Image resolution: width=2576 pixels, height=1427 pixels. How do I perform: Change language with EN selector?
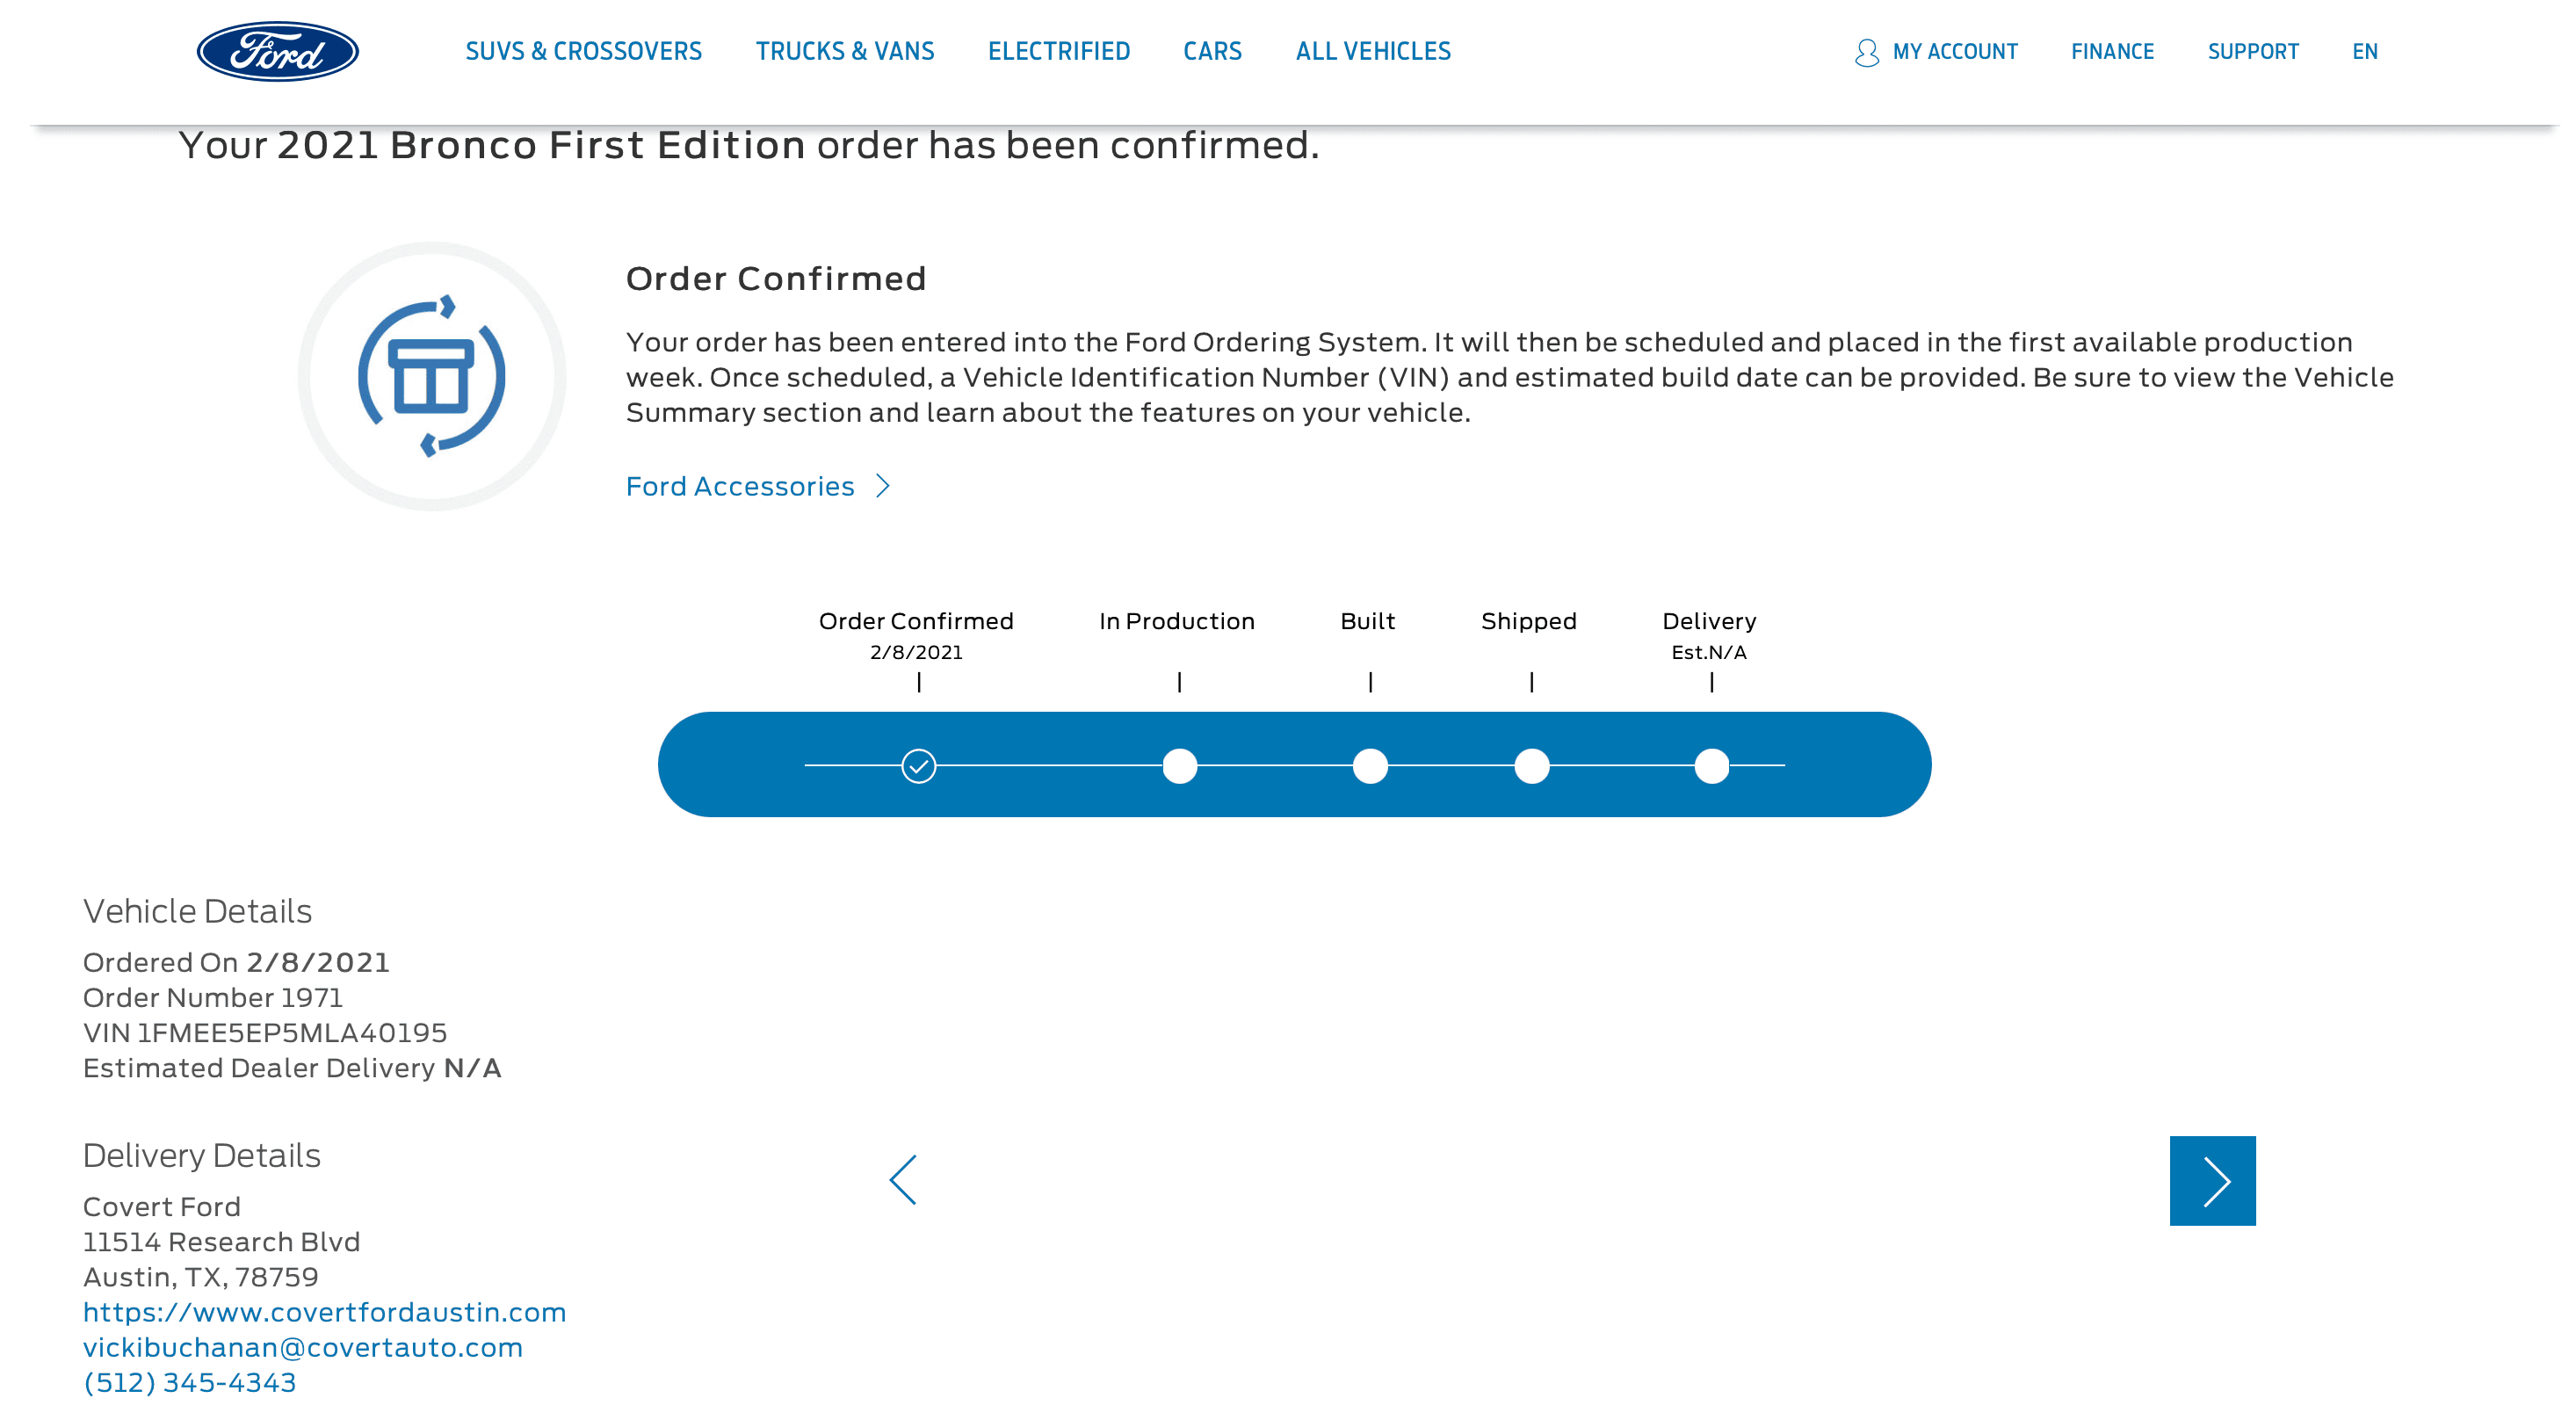point(2364,52)
